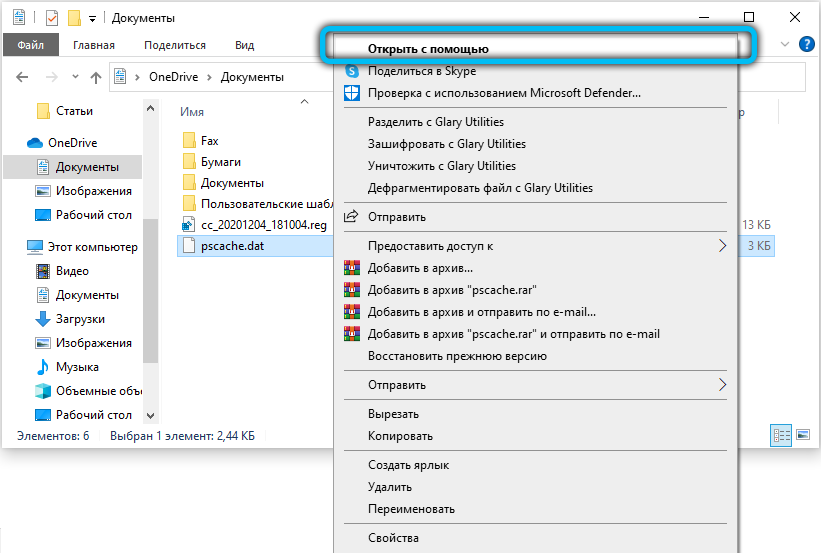Expand the lower "Отправить" submenu arrow

[x=723, y=385]
